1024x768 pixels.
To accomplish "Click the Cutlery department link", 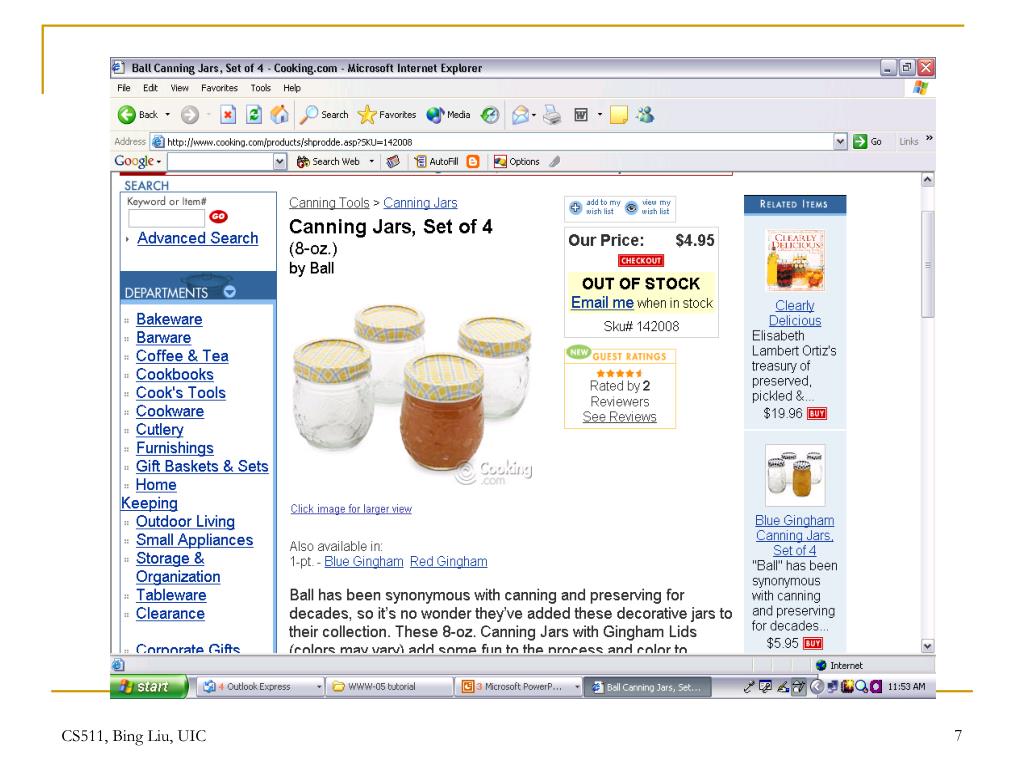I will pos(159,430).
